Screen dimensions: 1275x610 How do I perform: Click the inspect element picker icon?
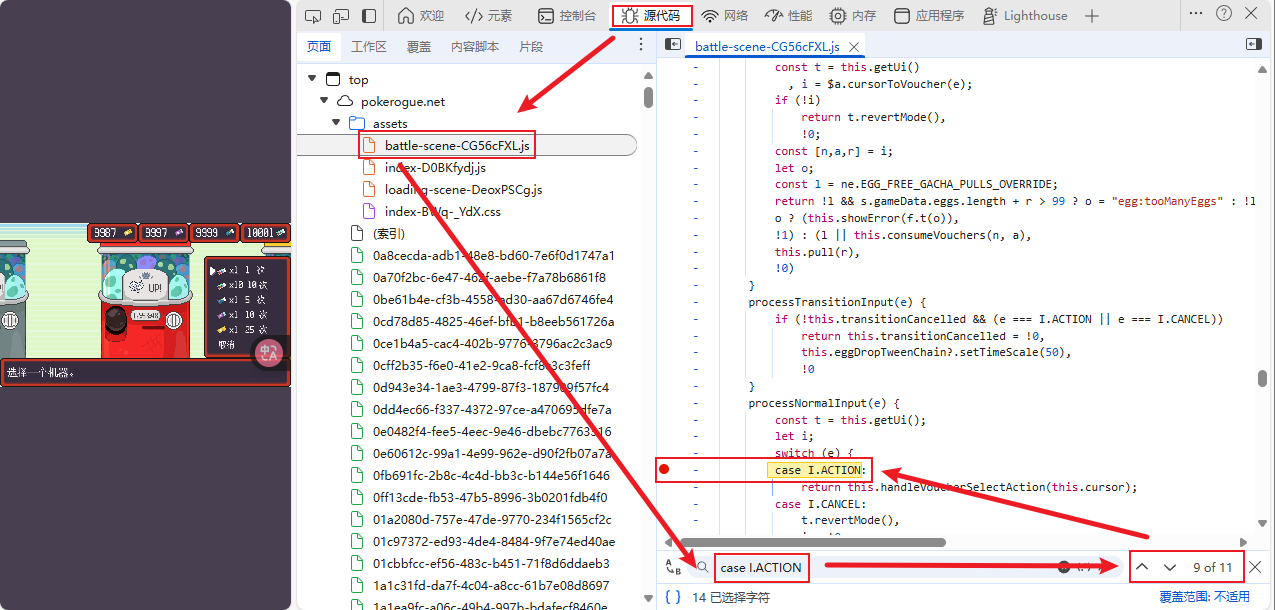(313, 16)
